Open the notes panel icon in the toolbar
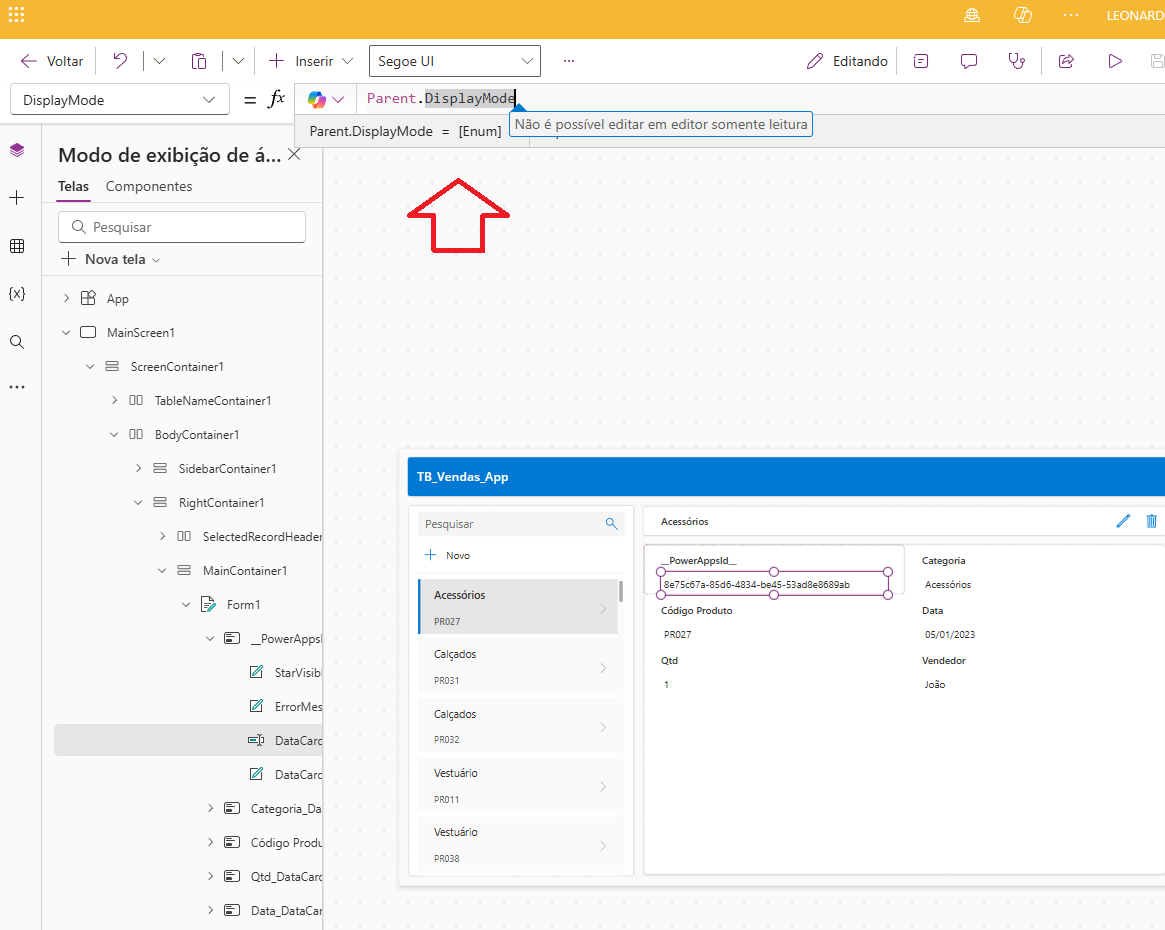Screen dimensions: 1165x930 coord(921,61)
